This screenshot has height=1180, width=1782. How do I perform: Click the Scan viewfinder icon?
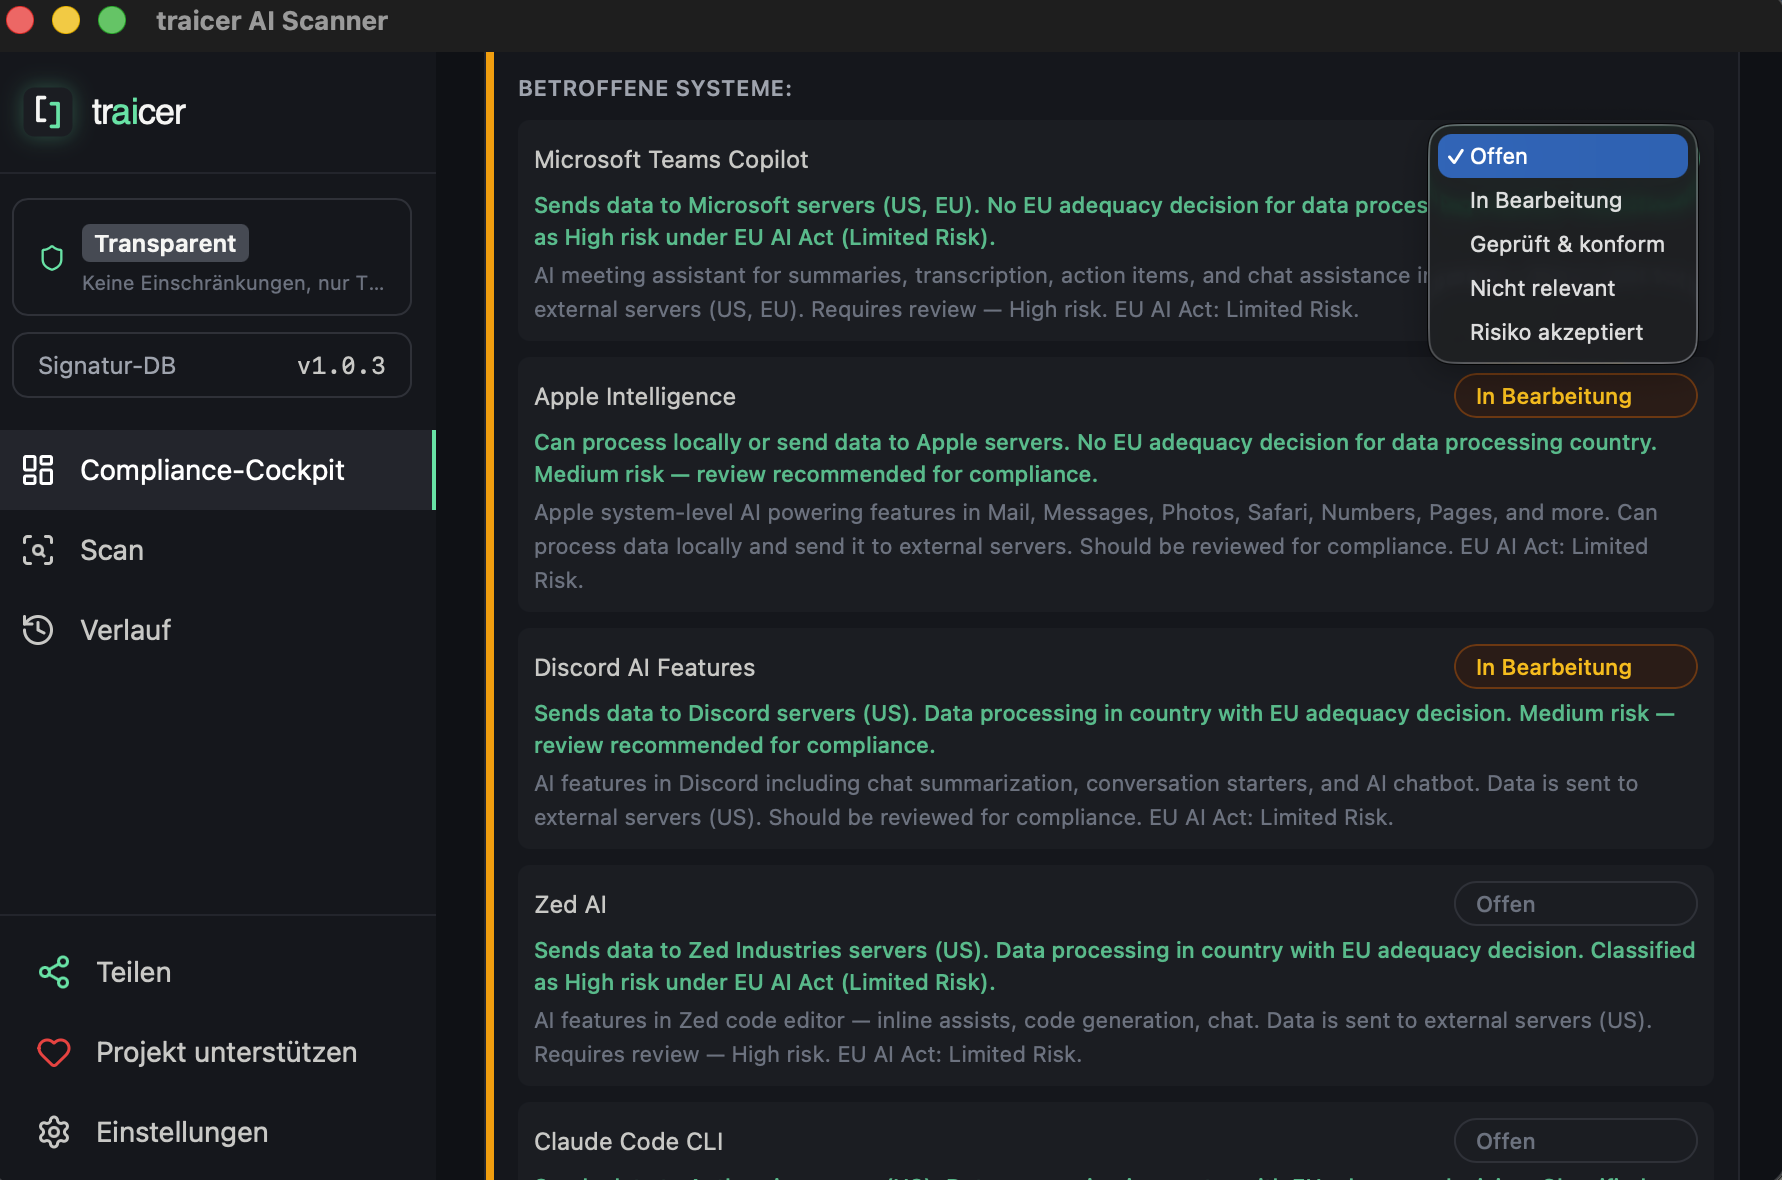38,550
